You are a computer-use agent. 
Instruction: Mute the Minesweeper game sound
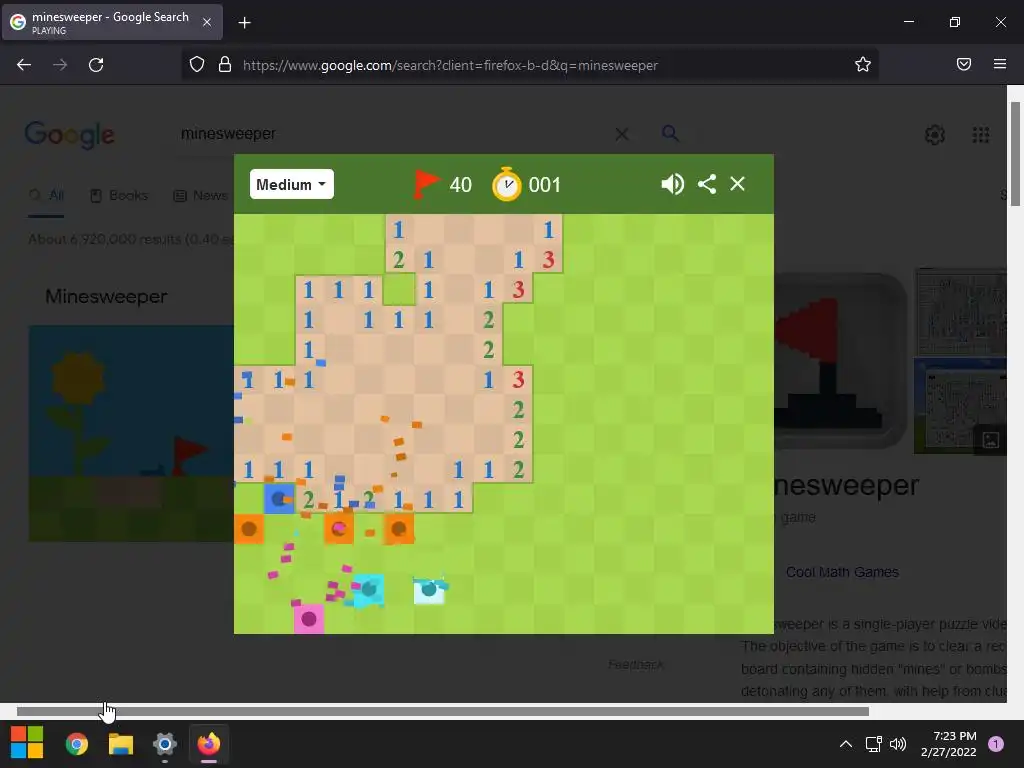(x=672, y=184)
